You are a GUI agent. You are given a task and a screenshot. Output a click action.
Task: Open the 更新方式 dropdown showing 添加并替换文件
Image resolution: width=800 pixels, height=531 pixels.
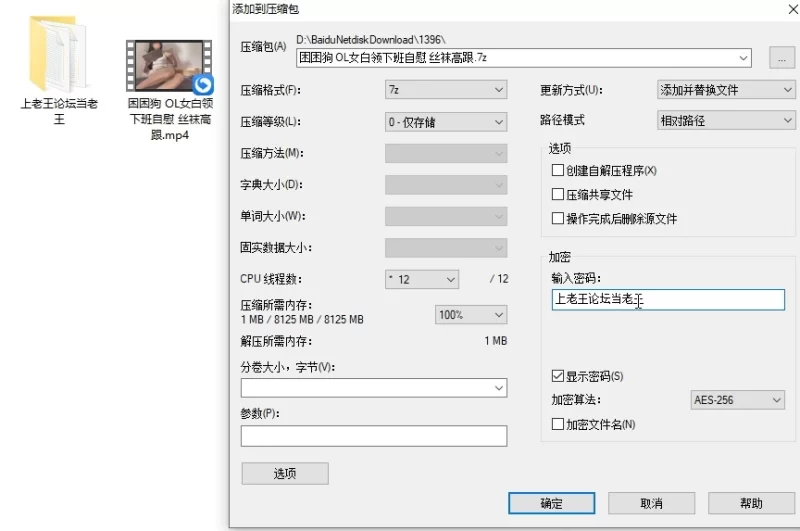pos(726,90)
